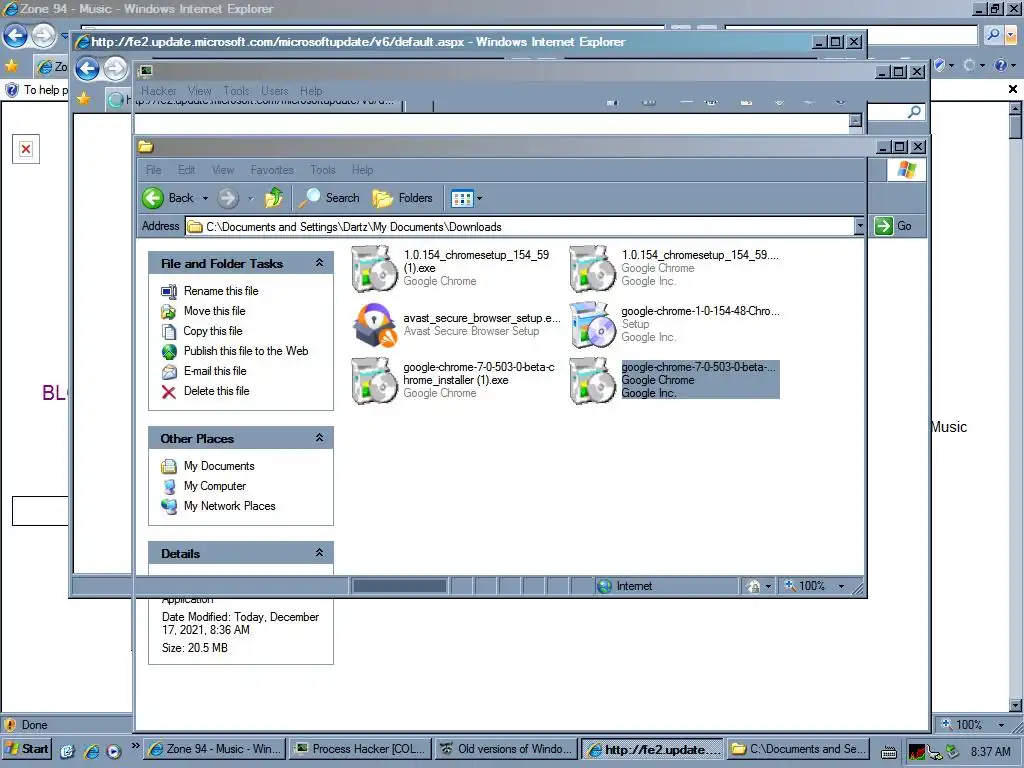Click Favorites star in Microsoft Update window
Image resolution: width=1024 pixels, height=768 pixels.
[84, 99]
